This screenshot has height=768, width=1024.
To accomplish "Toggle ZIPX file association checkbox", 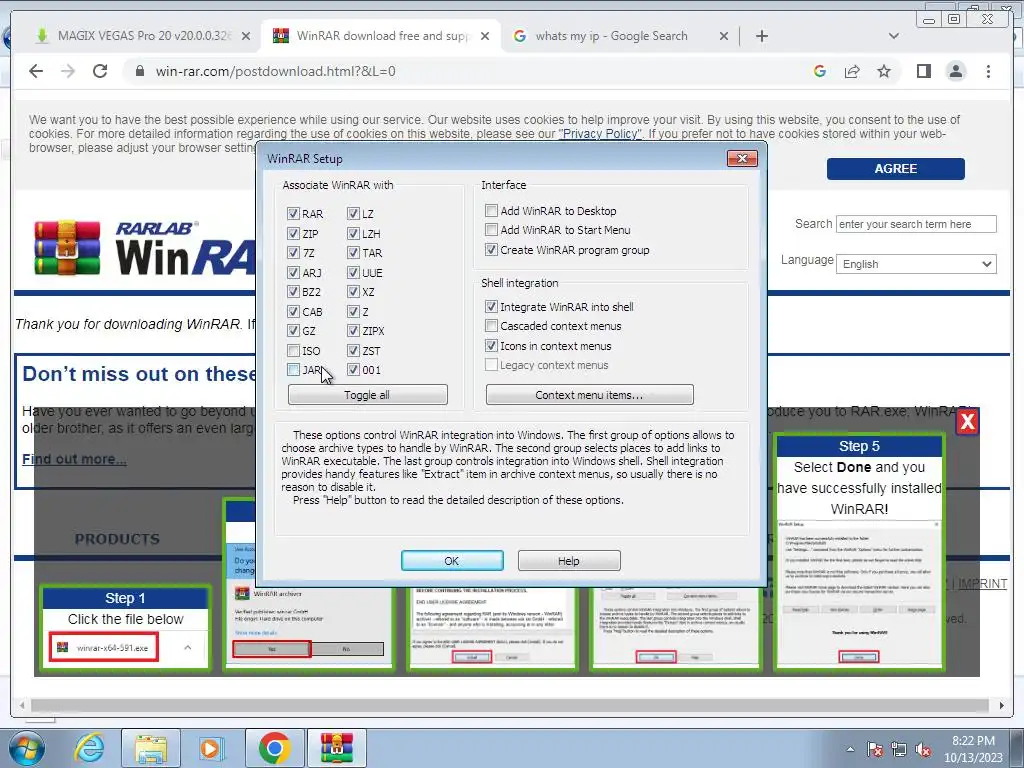I will [353, 330].
